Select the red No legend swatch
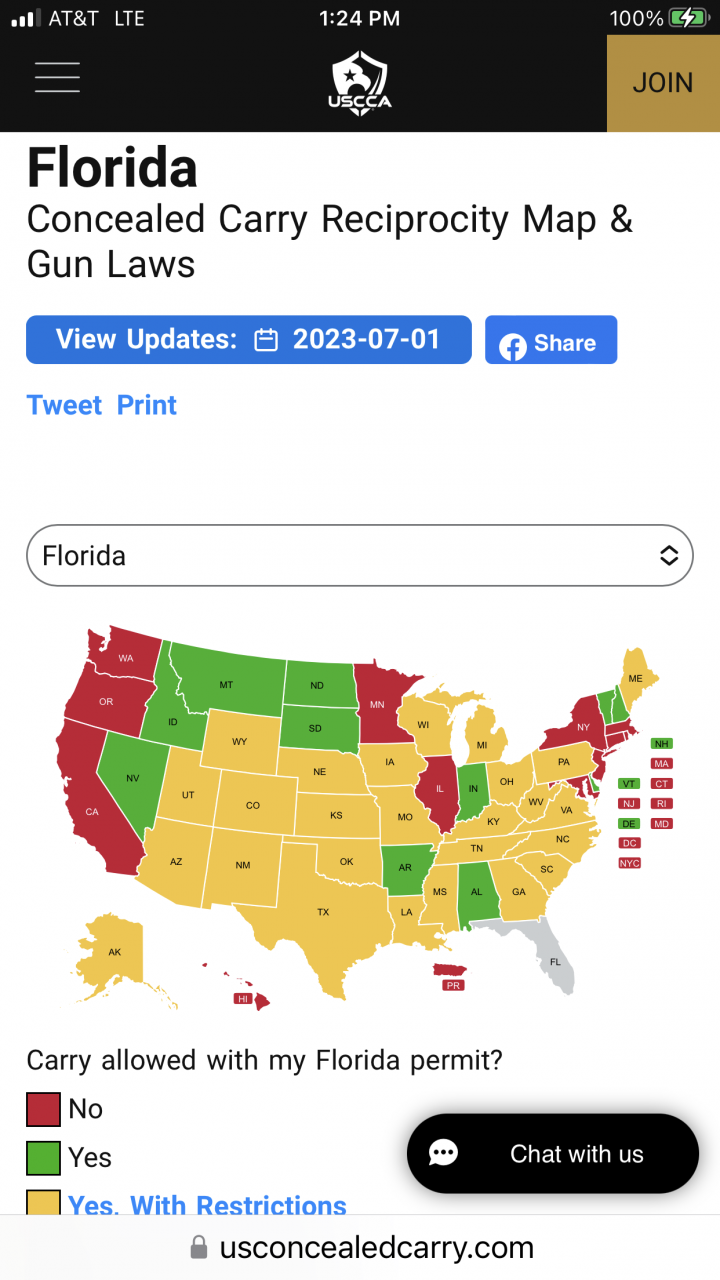The width and height of the screenshot is (720, 1280). pyautogui.click(x=43, y=1109)
